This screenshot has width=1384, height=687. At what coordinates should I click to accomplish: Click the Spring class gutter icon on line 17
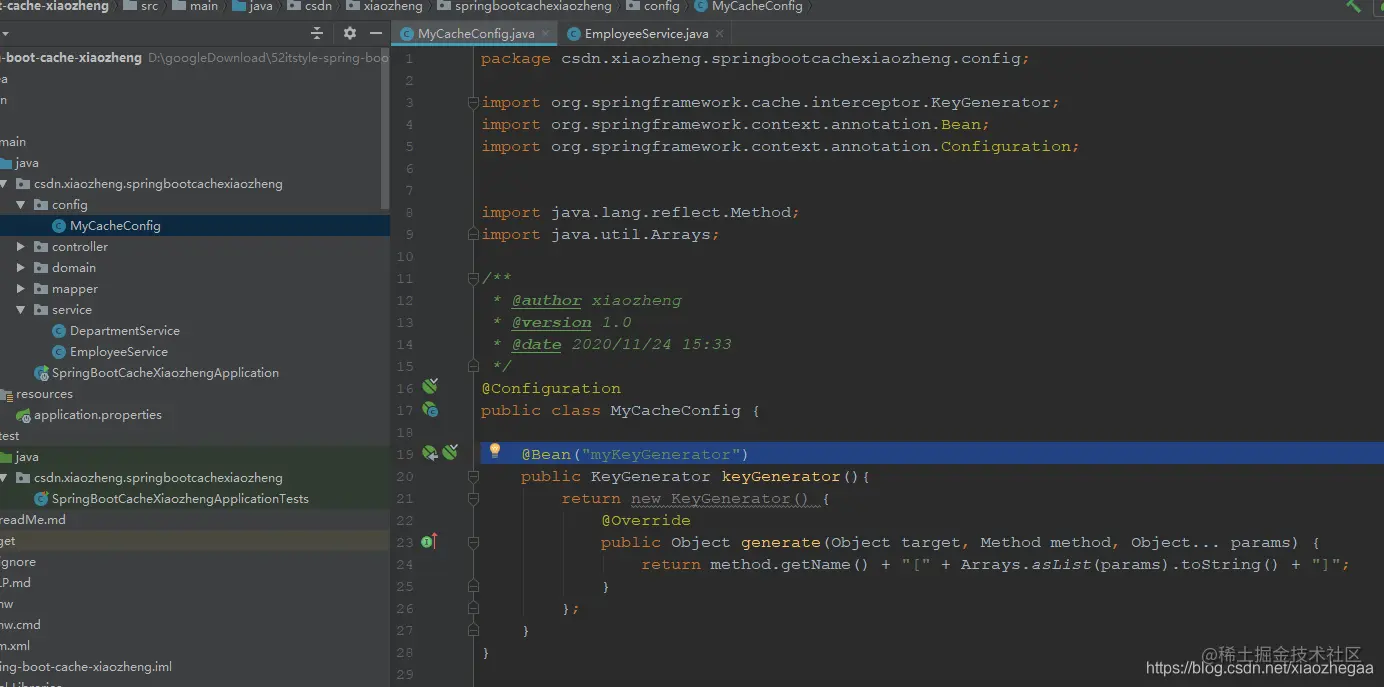pyautogui.click(x=430, y=409)
